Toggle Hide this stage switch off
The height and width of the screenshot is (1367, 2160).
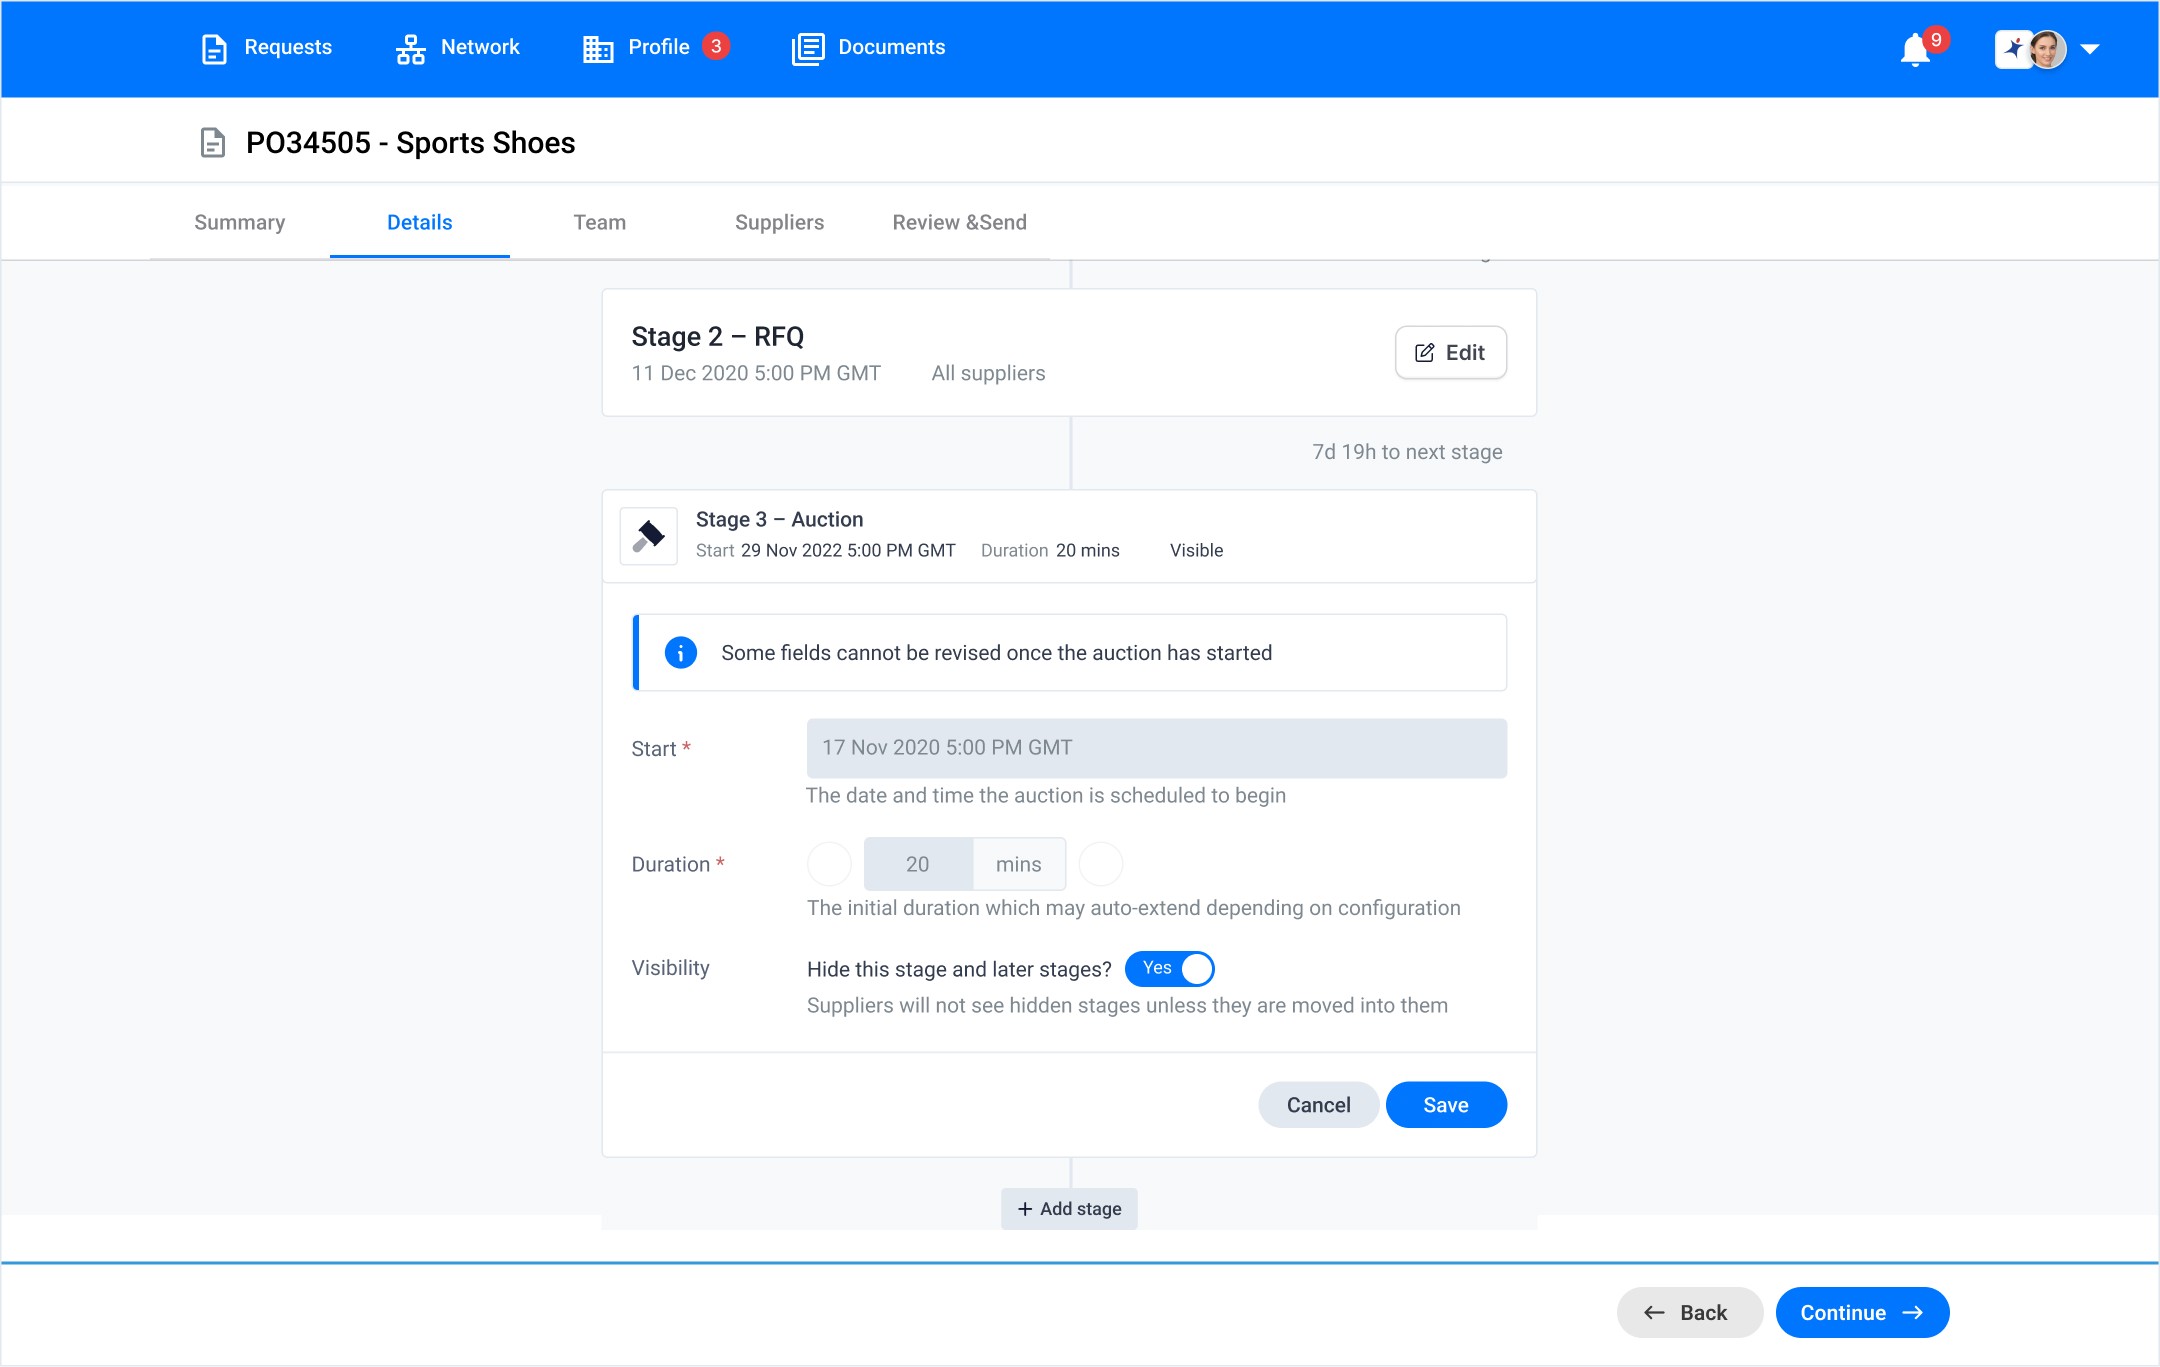pos(1170,968)
